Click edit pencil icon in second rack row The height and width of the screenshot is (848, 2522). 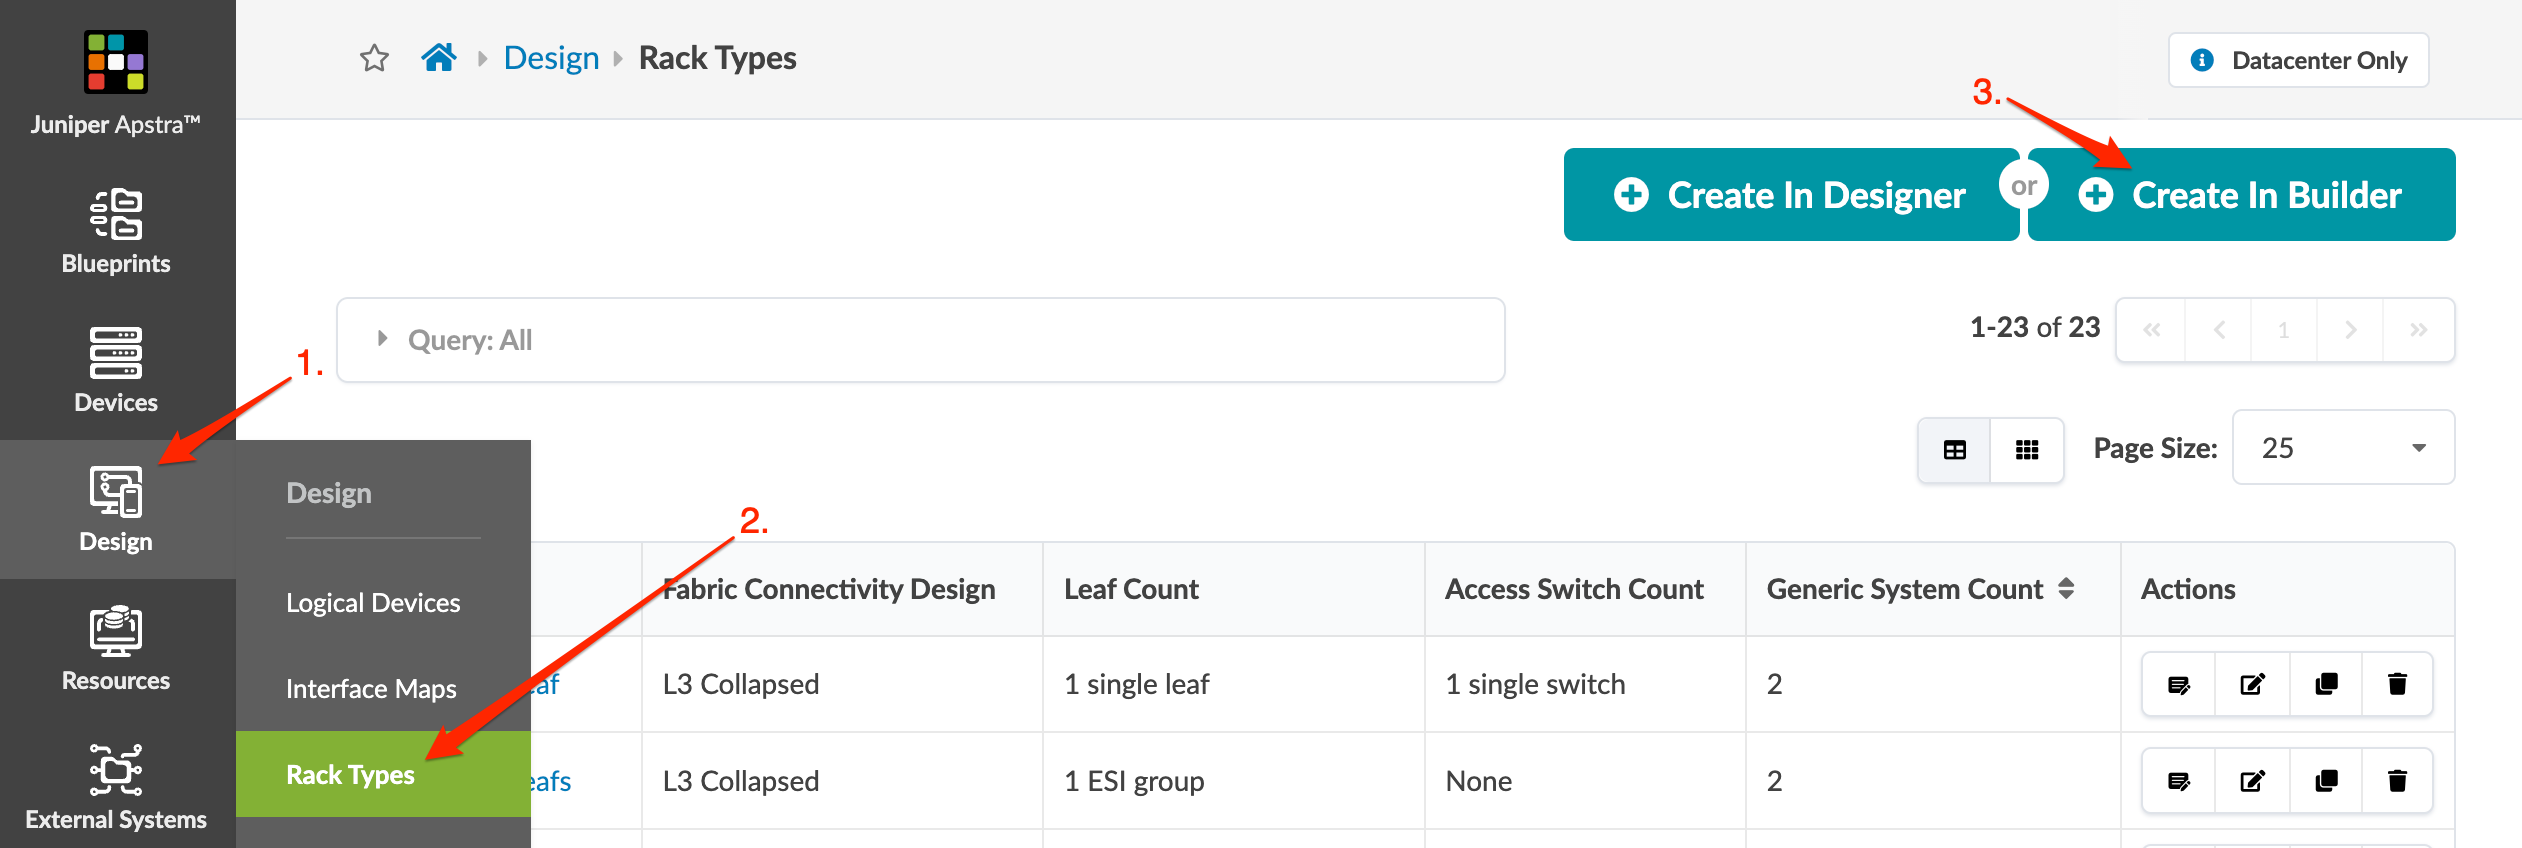(2252, 781)
